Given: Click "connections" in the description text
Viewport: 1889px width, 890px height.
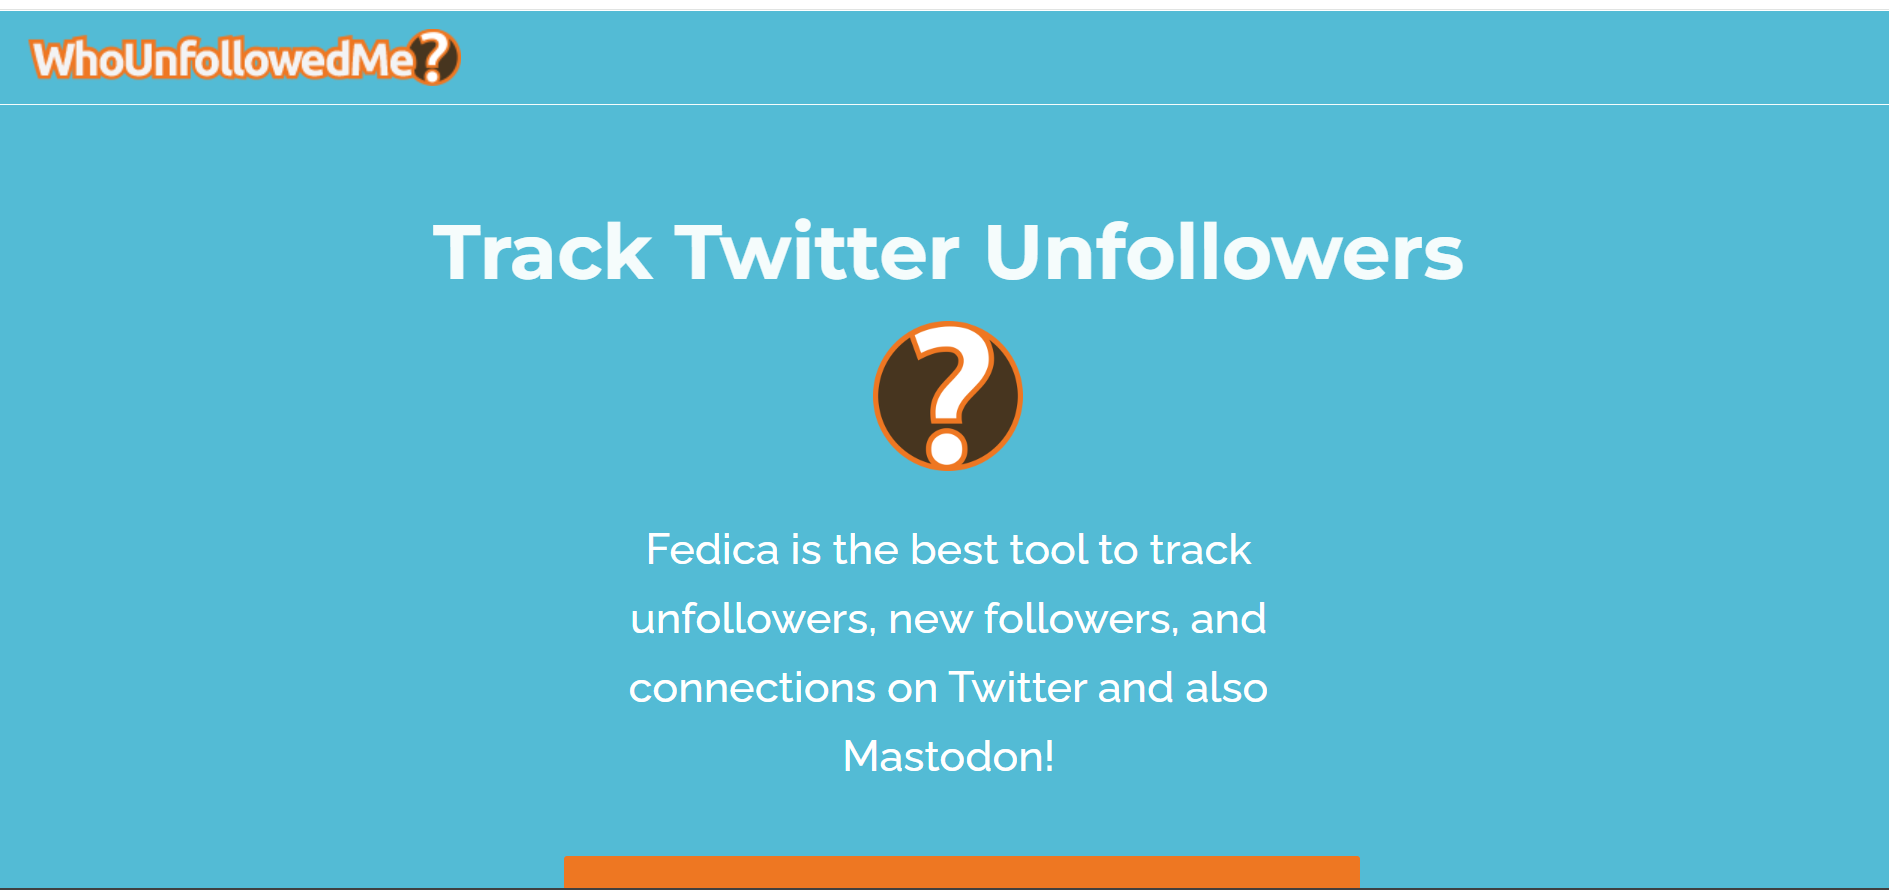Looking at the screenshot, I should pyautogui.click(x=752, y=688).
